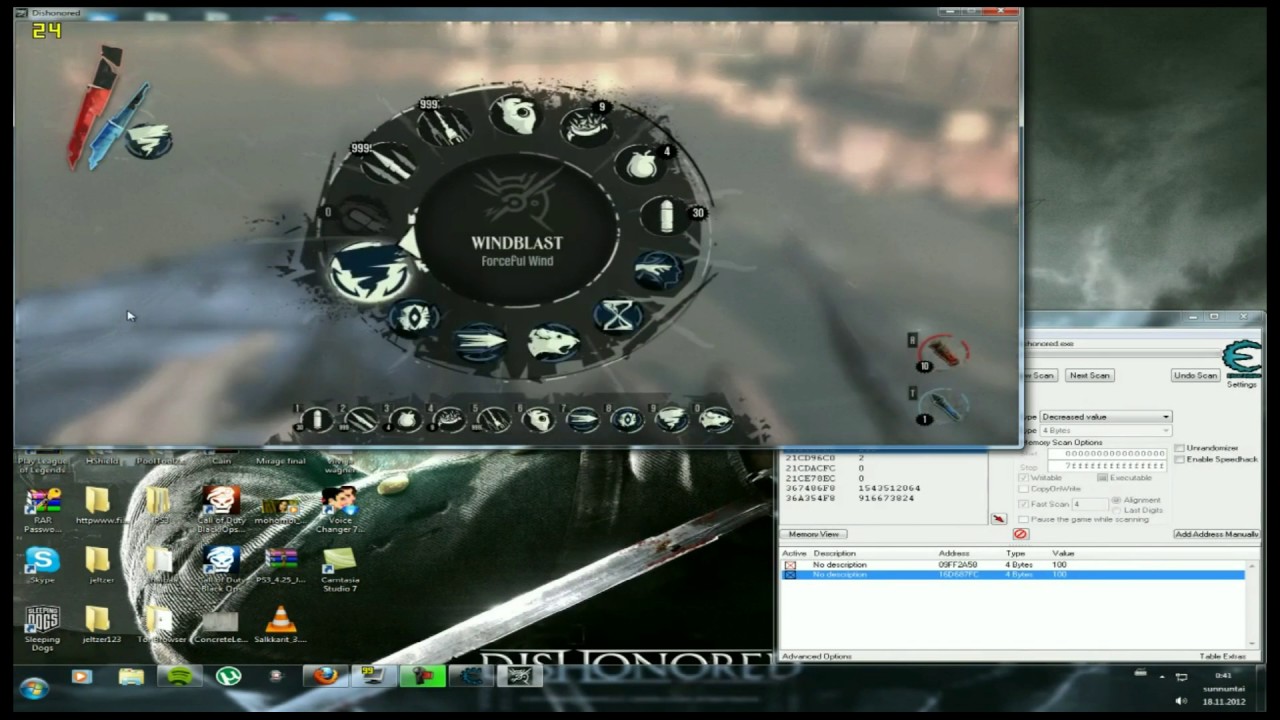
Task: Open the jeltzer123 desktop folder
Action: click(x=100, y=625)
